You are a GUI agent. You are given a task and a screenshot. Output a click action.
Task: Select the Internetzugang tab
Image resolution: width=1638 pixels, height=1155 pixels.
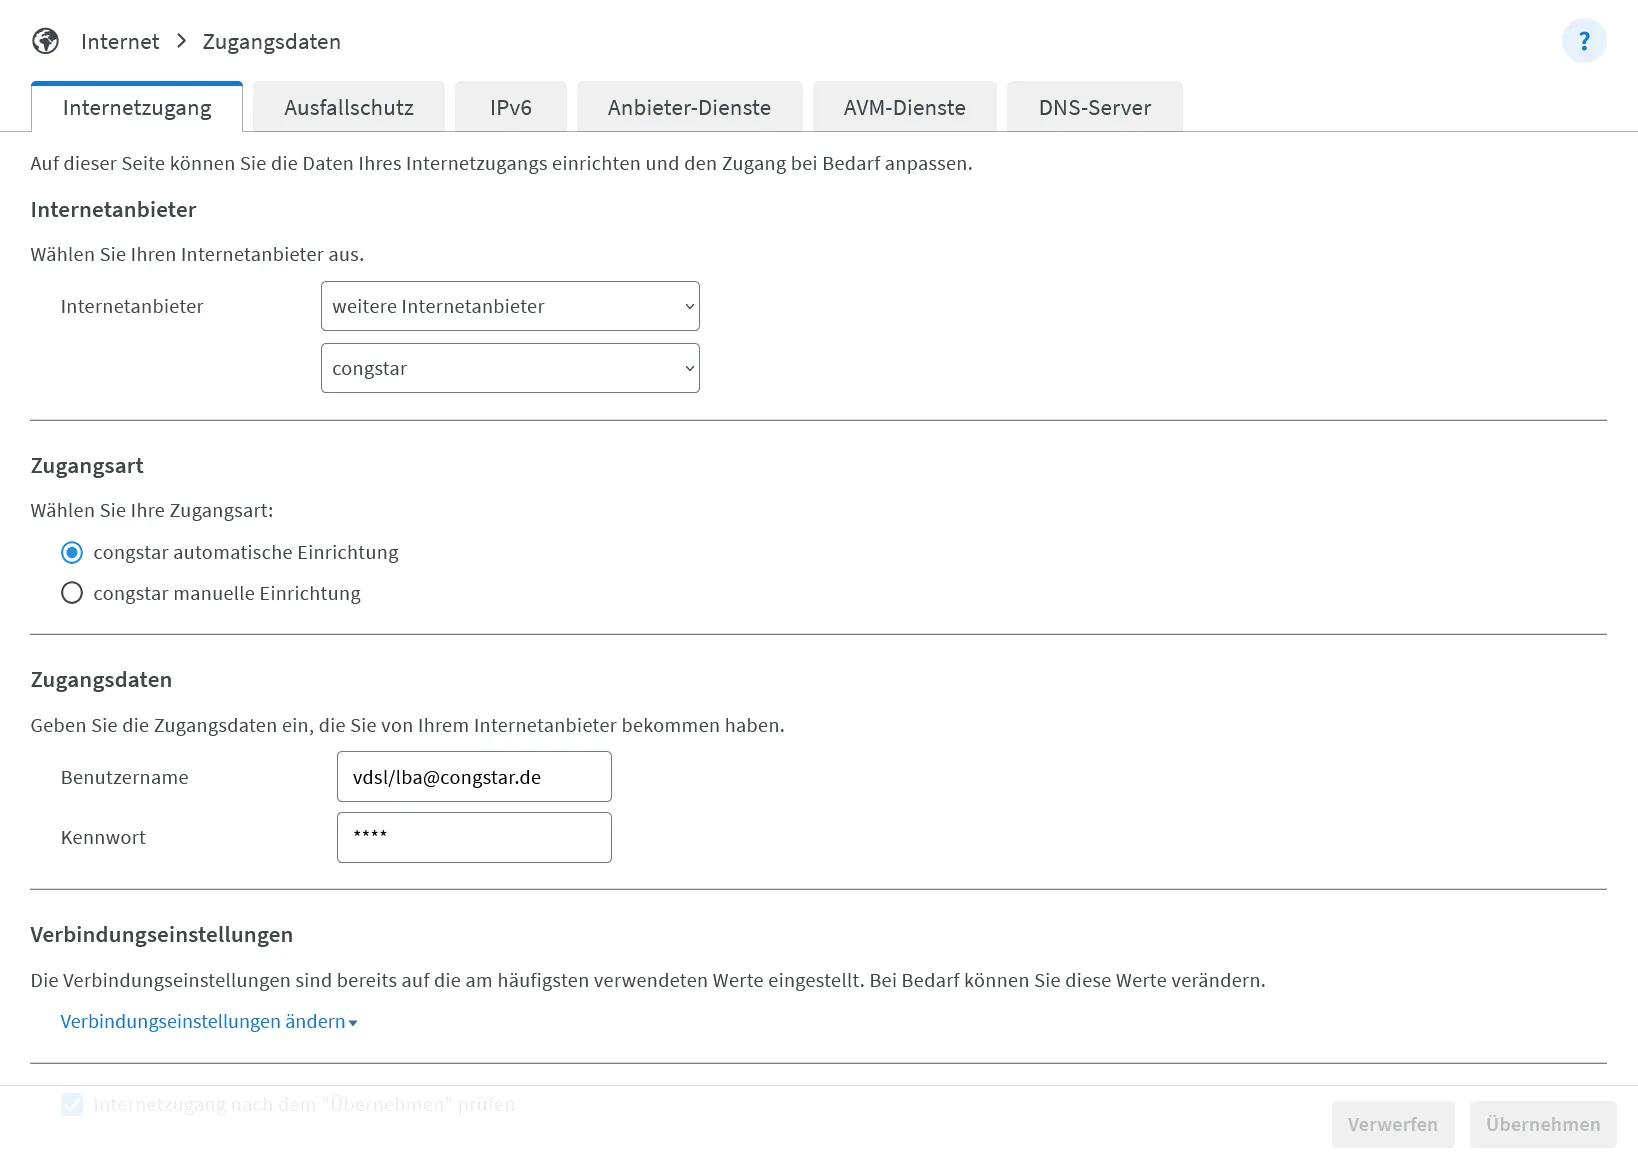137,107
